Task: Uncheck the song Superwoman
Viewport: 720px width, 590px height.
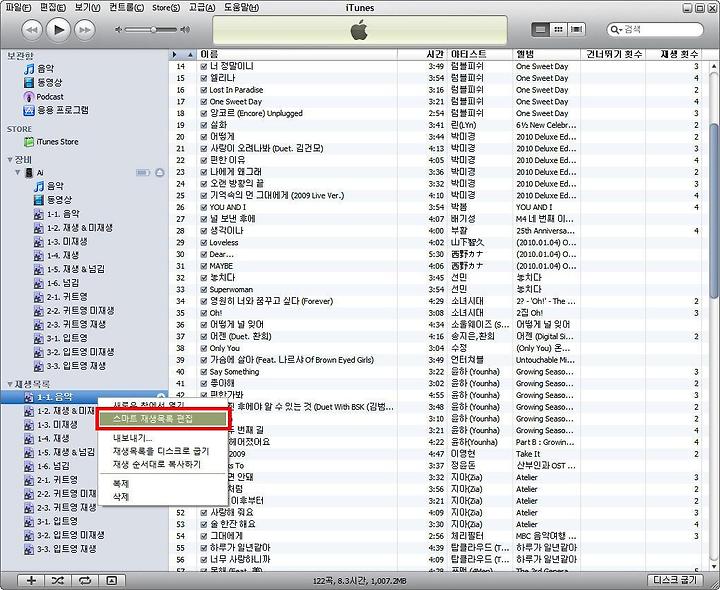Action: tap(204, 290)
